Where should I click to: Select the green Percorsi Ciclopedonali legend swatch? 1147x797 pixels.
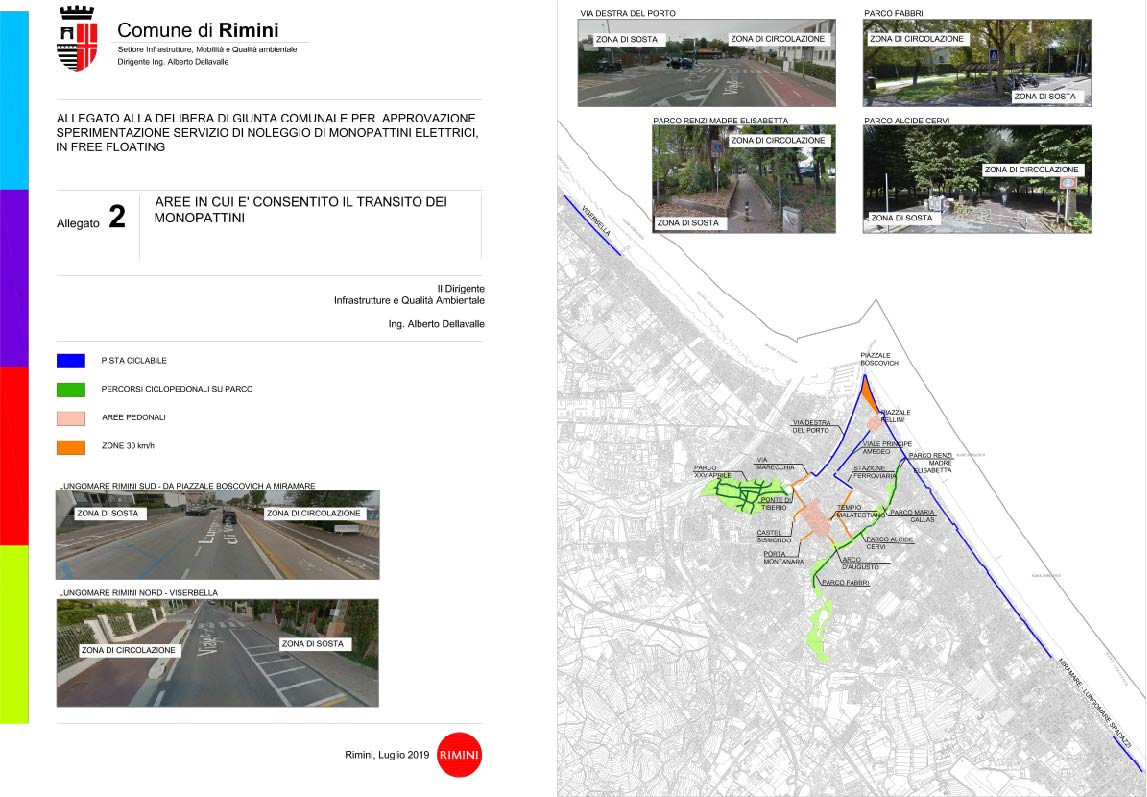click(71, 390)
